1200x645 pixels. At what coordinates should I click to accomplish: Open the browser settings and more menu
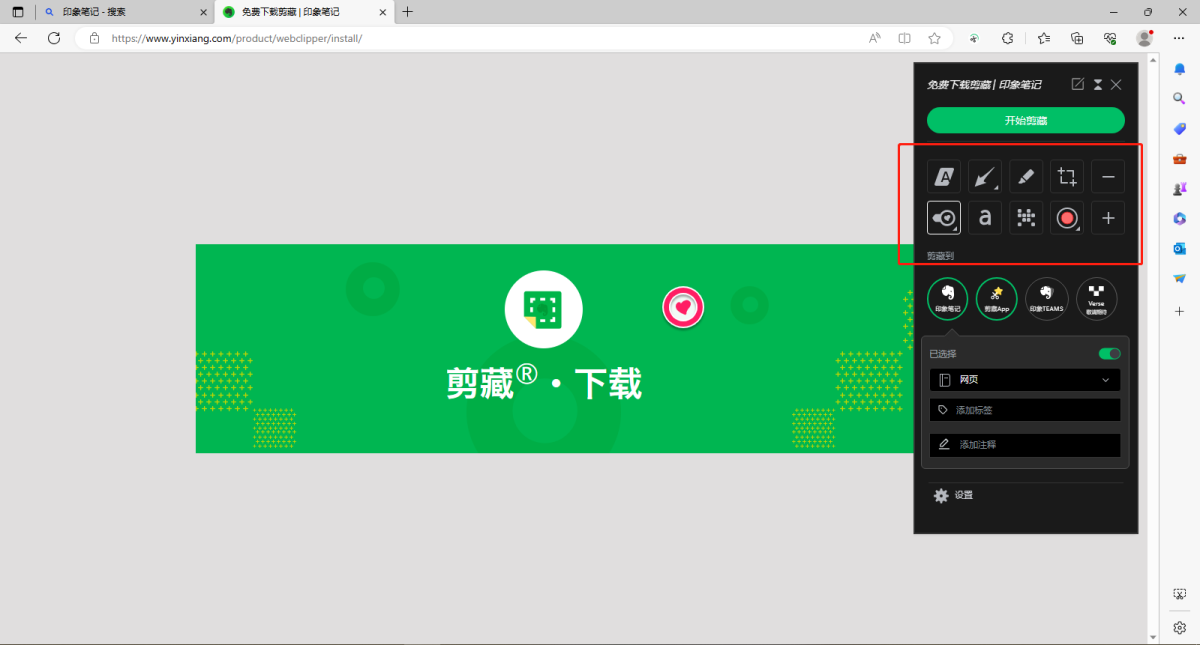(1179, 38)
